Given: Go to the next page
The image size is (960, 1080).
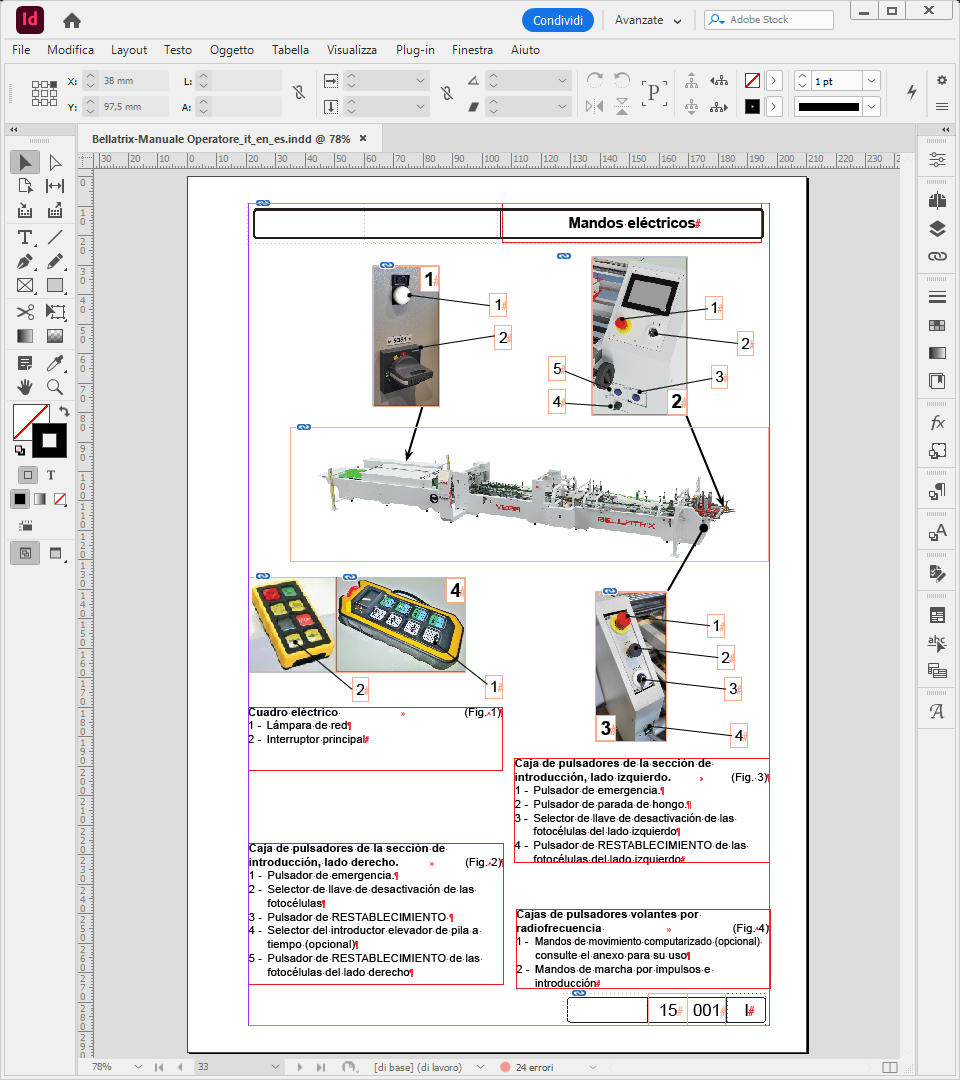Looking at the screenshot, I should pyautogui.click(x=300, y=1066).
